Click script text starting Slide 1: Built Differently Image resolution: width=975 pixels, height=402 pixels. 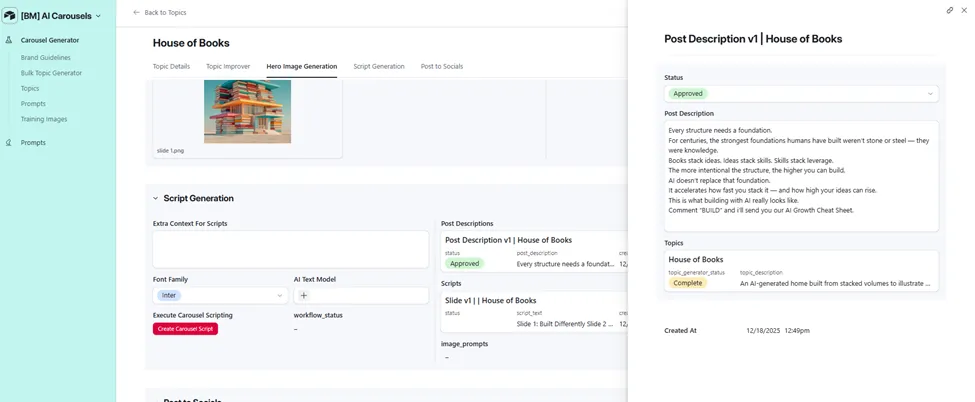point(565,324)
